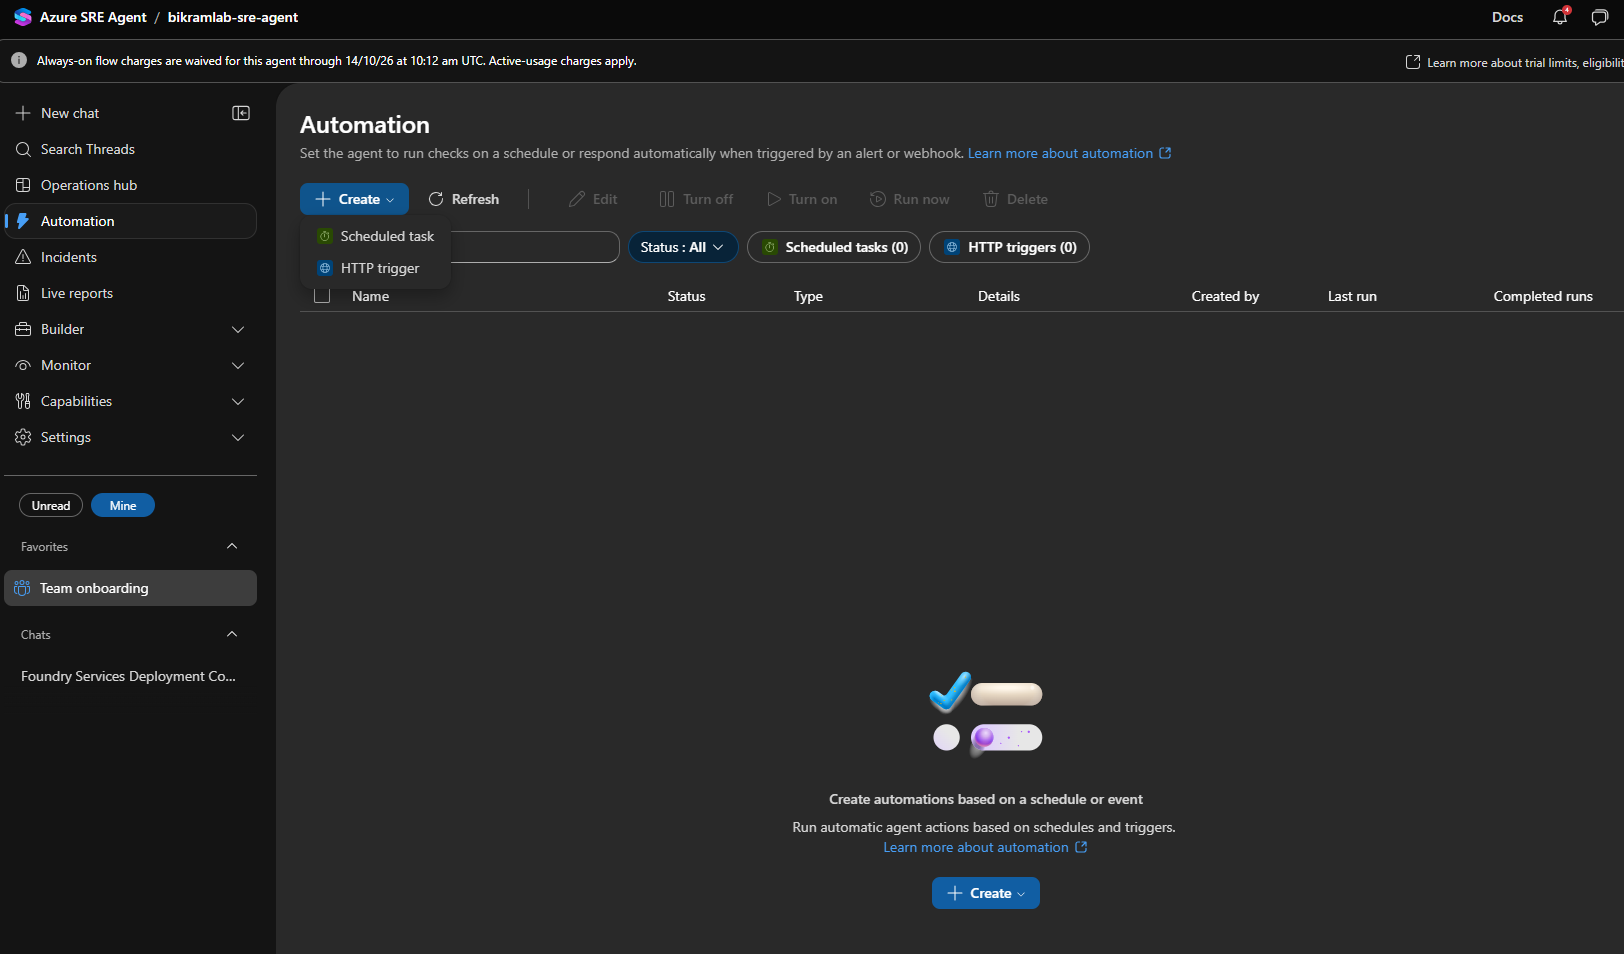Image resolution: width=1624 pixels, height=954 pixels.
Task: Click the Create button below empty state
Action: (986, 893)
